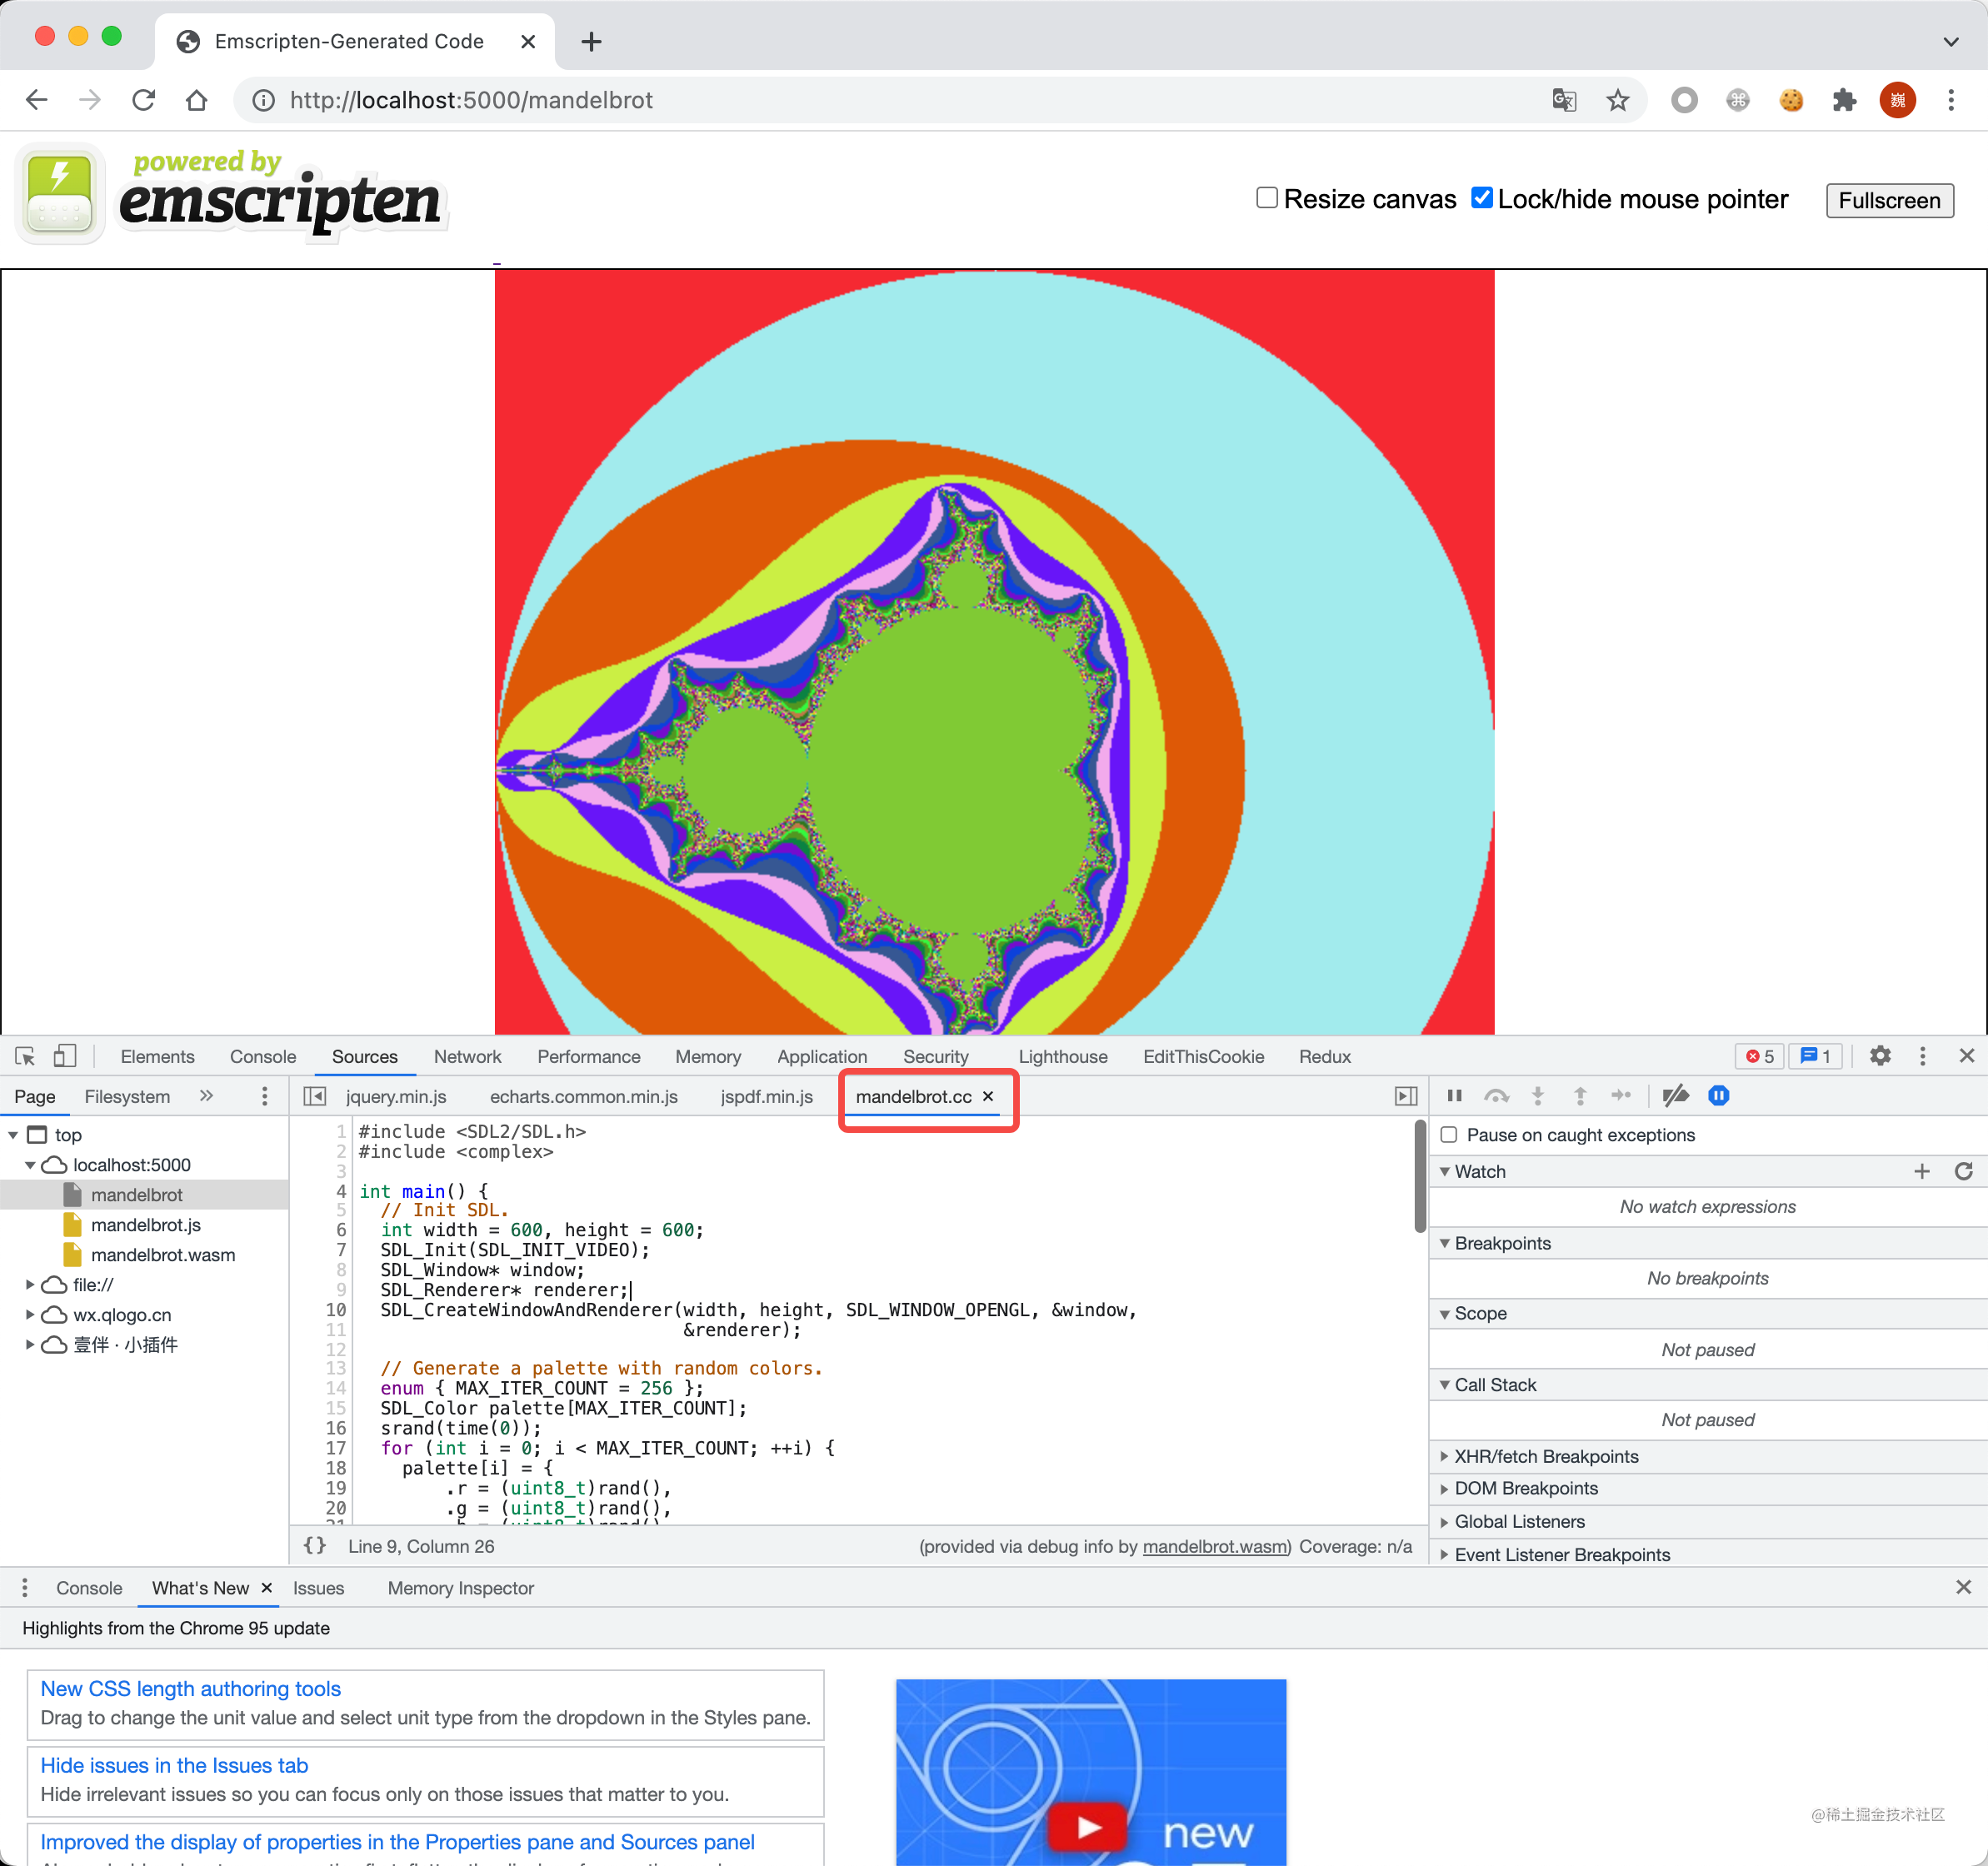This screenshot has width=1988, height=1866.
Task: Bookmark this page star icon
Action: coord(1618,100)
